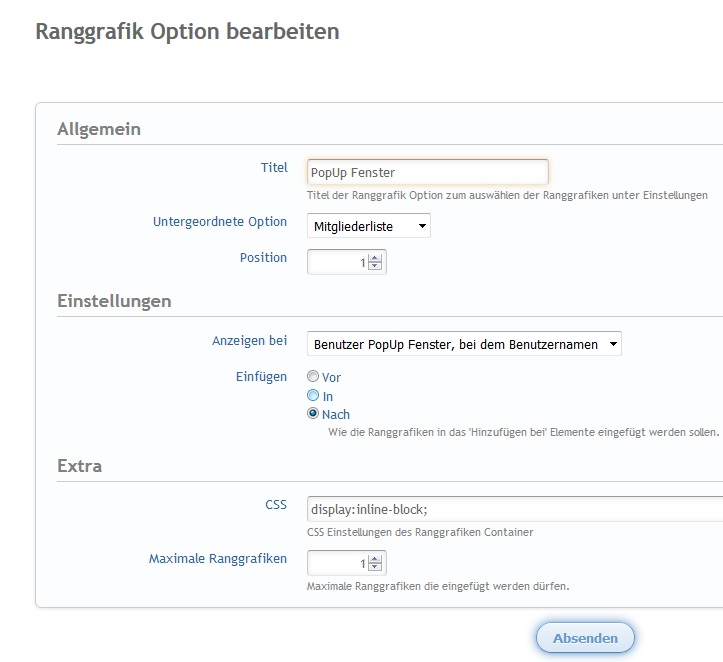Increase Maximale Ranggrafiken with up arrow
This screenshot has height=662, width=723.
click(x=375, y=558)
